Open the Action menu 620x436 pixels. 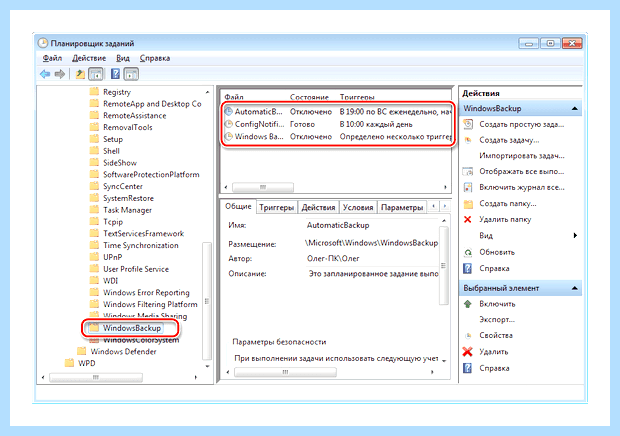(89, 58)
